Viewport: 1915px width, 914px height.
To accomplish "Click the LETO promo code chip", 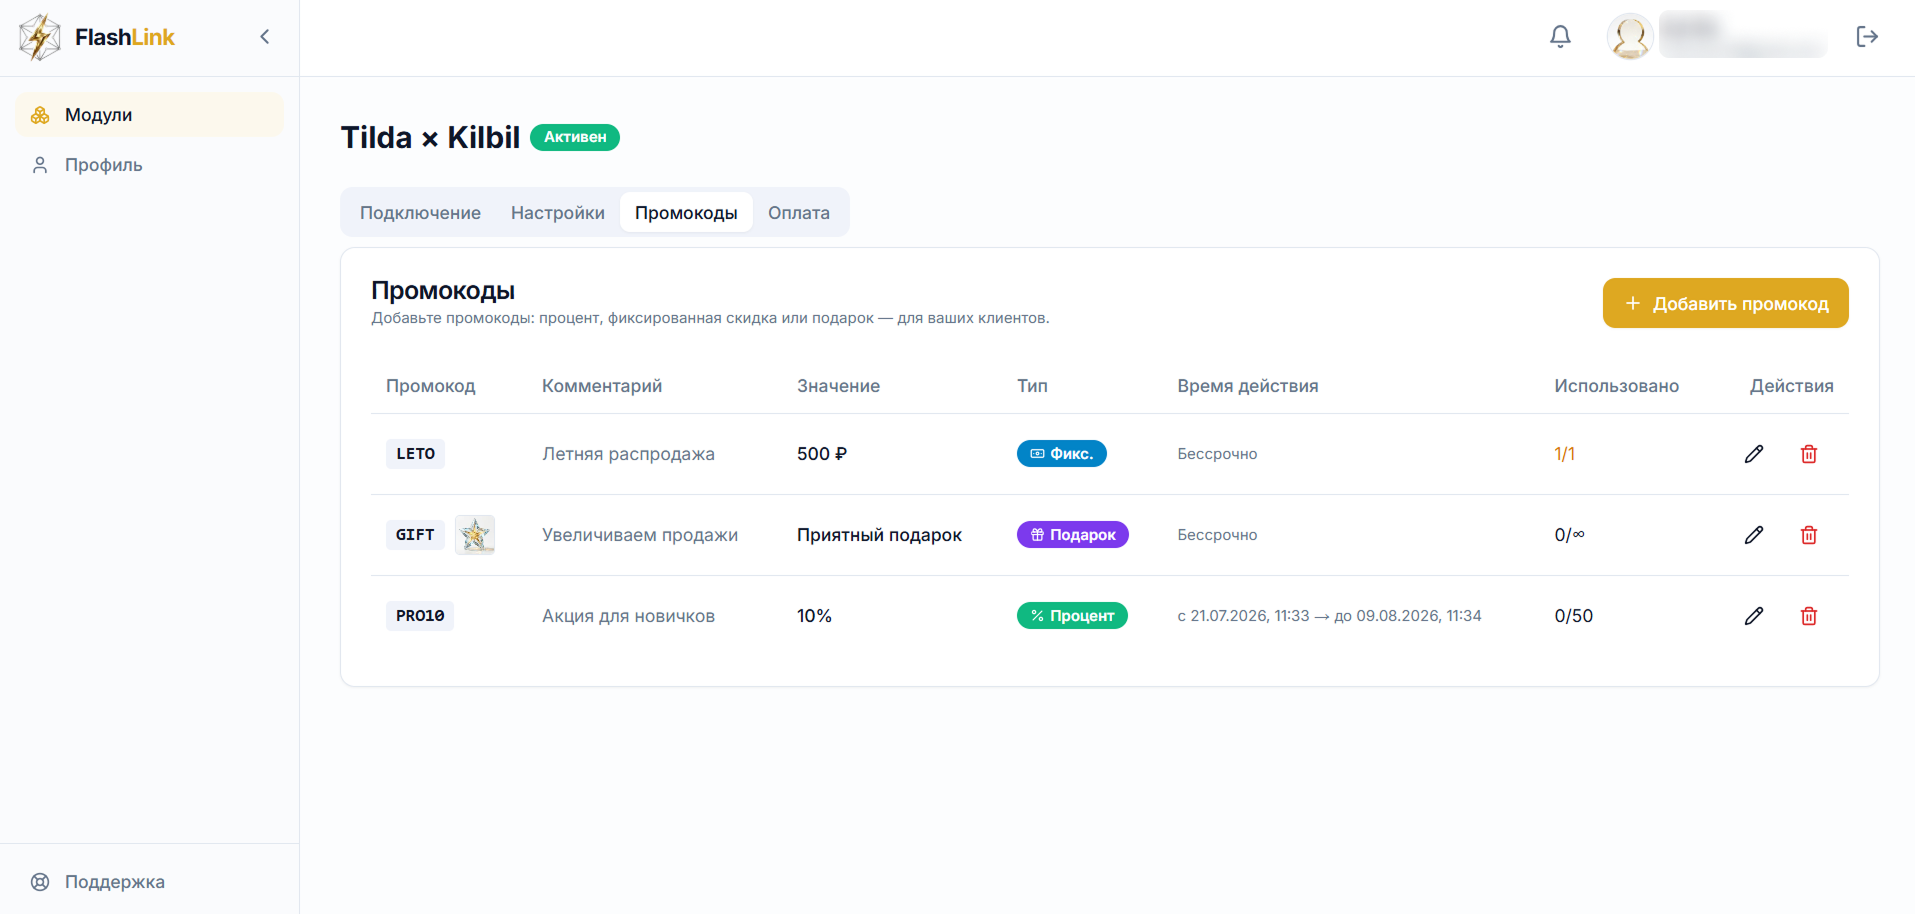I will click(415, 454).
